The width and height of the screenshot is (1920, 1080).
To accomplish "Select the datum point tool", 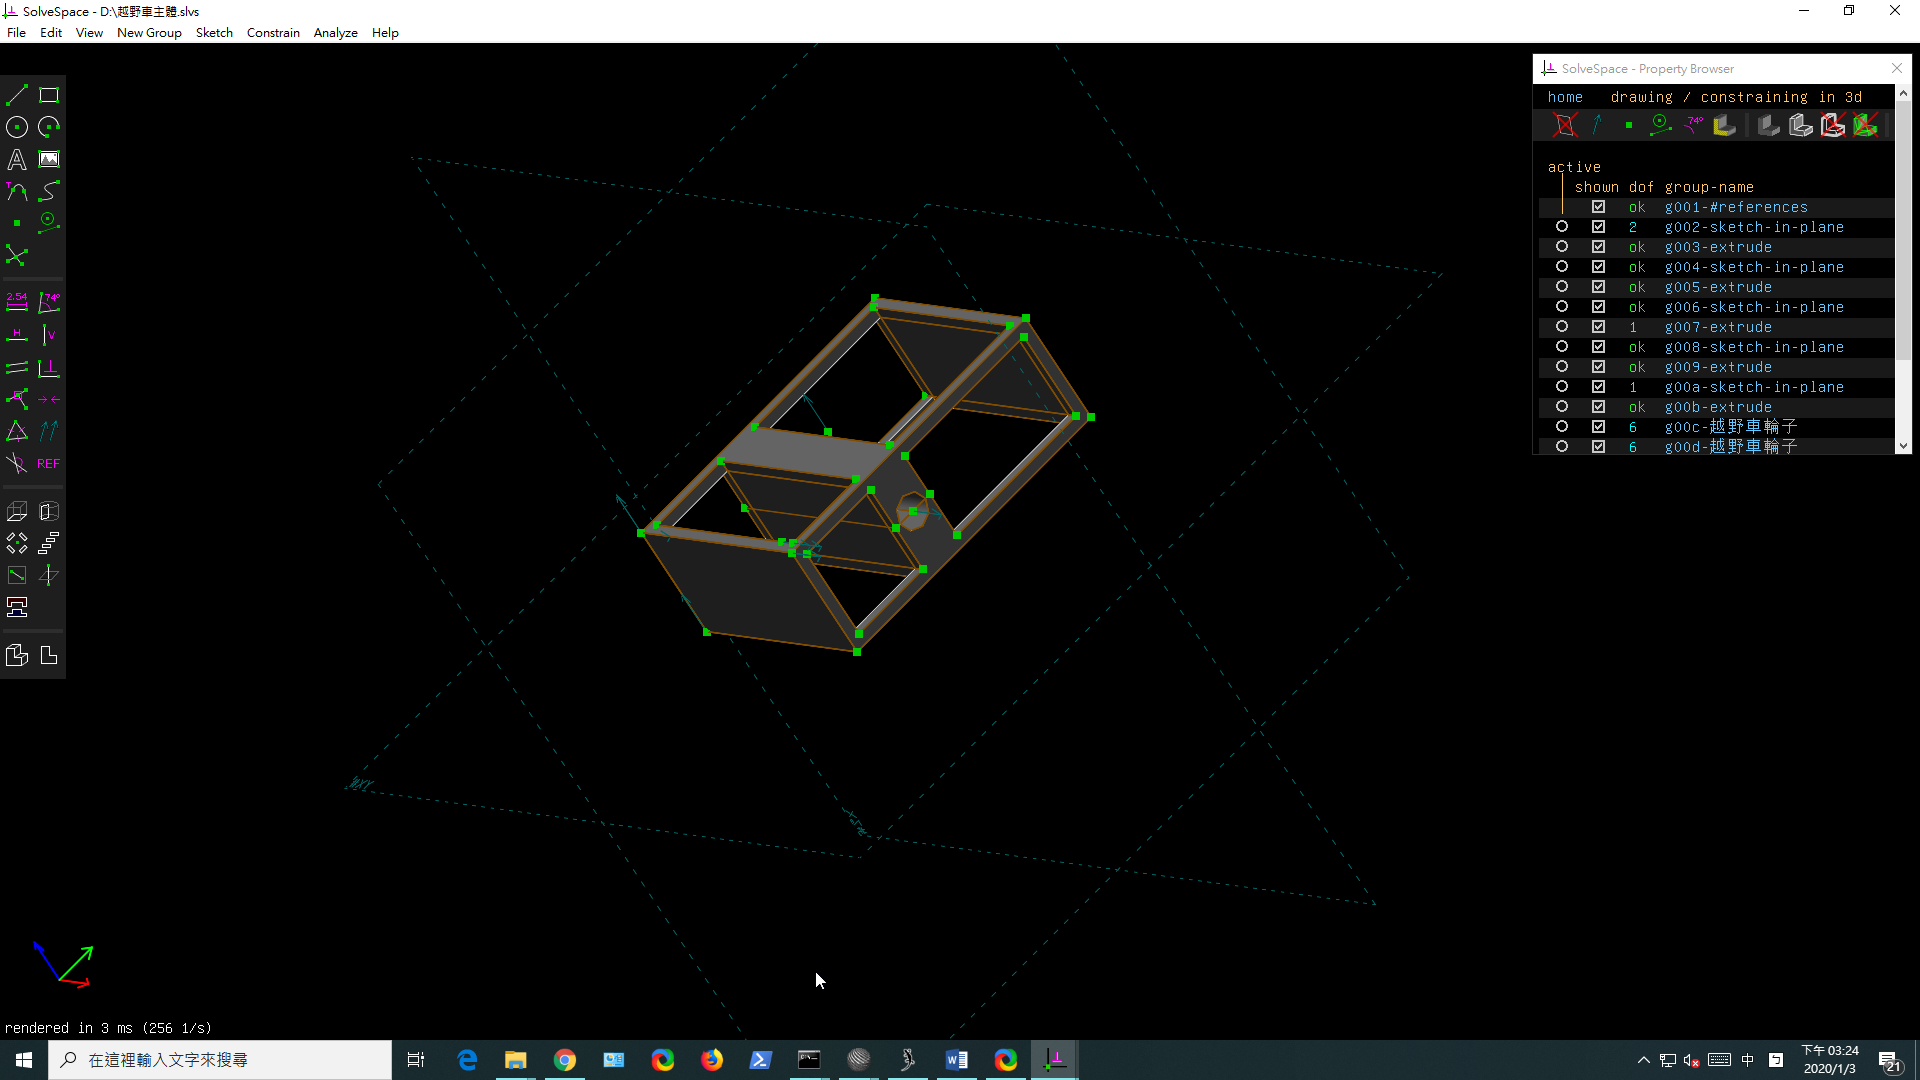I will click(17, 223).
